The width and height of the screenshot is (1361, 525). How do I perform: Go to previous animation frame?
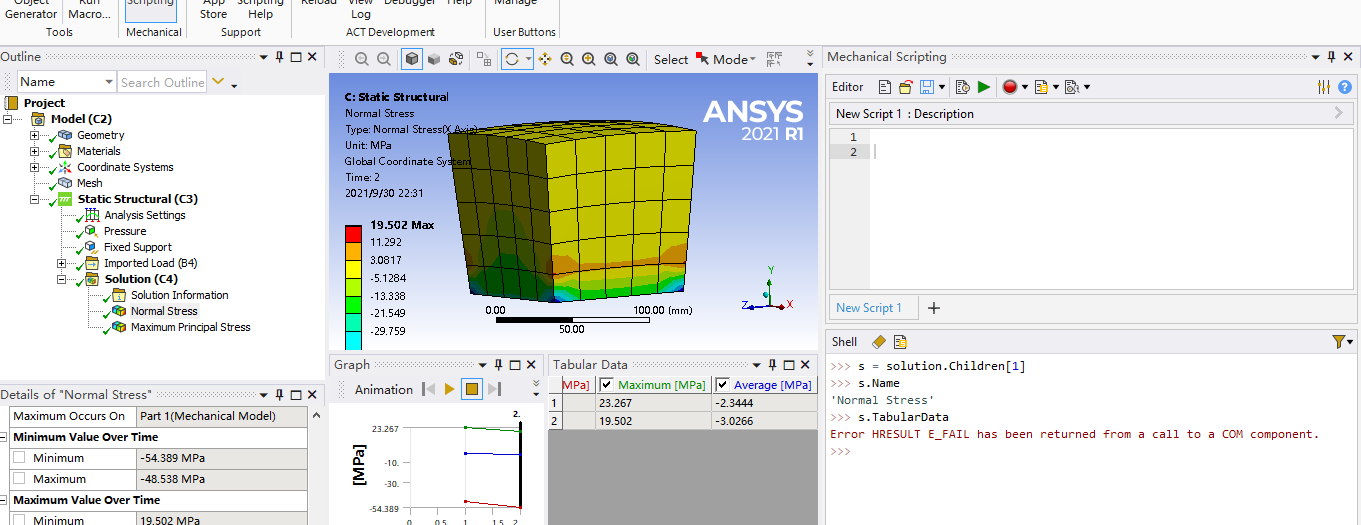(428, 389)
